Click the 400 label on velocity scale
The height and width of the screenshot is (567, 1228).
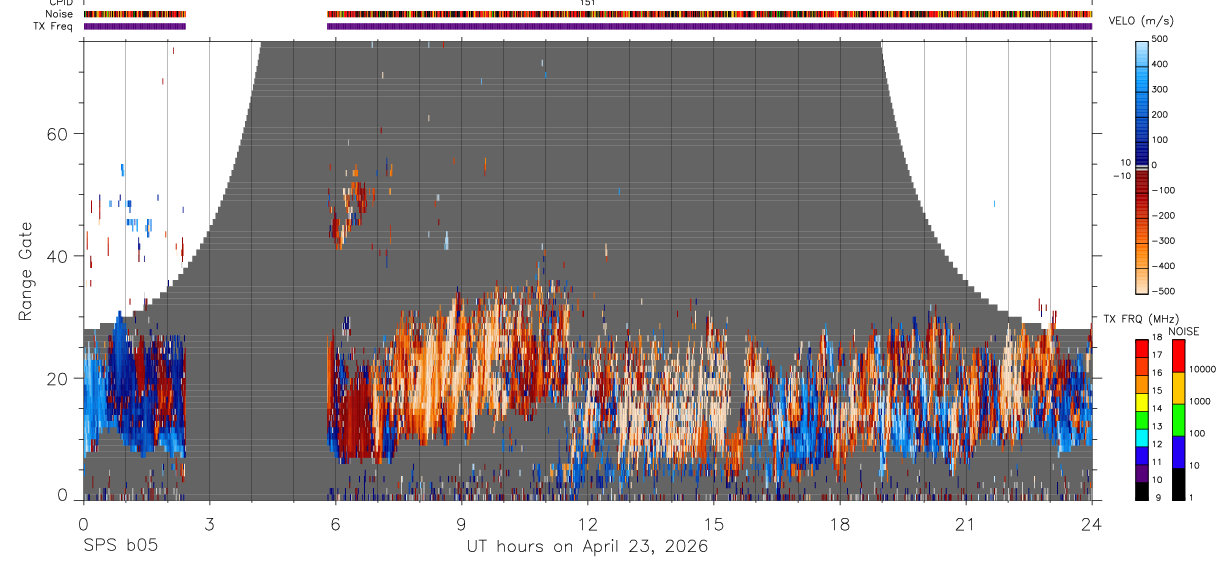coord(1160,64)
